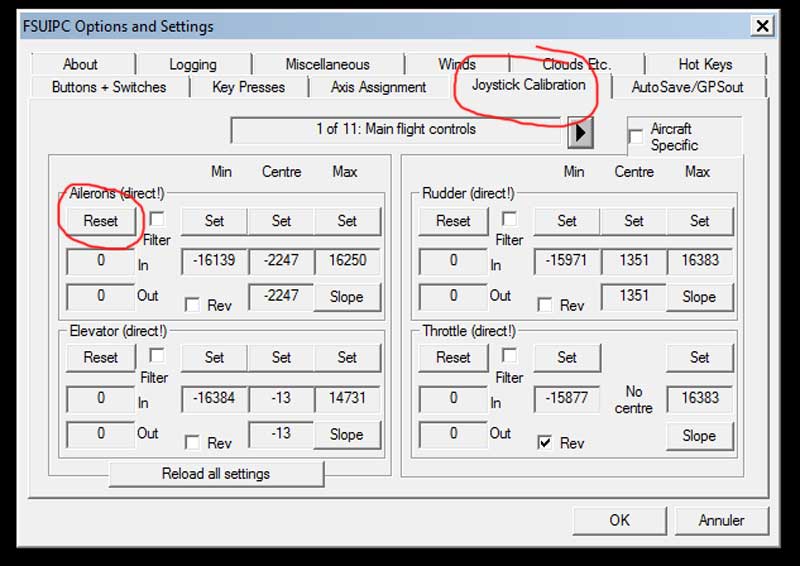The width and height of the screenshot is (800, 566).
Task: Select the Winds tab
Action: [457, 64]
